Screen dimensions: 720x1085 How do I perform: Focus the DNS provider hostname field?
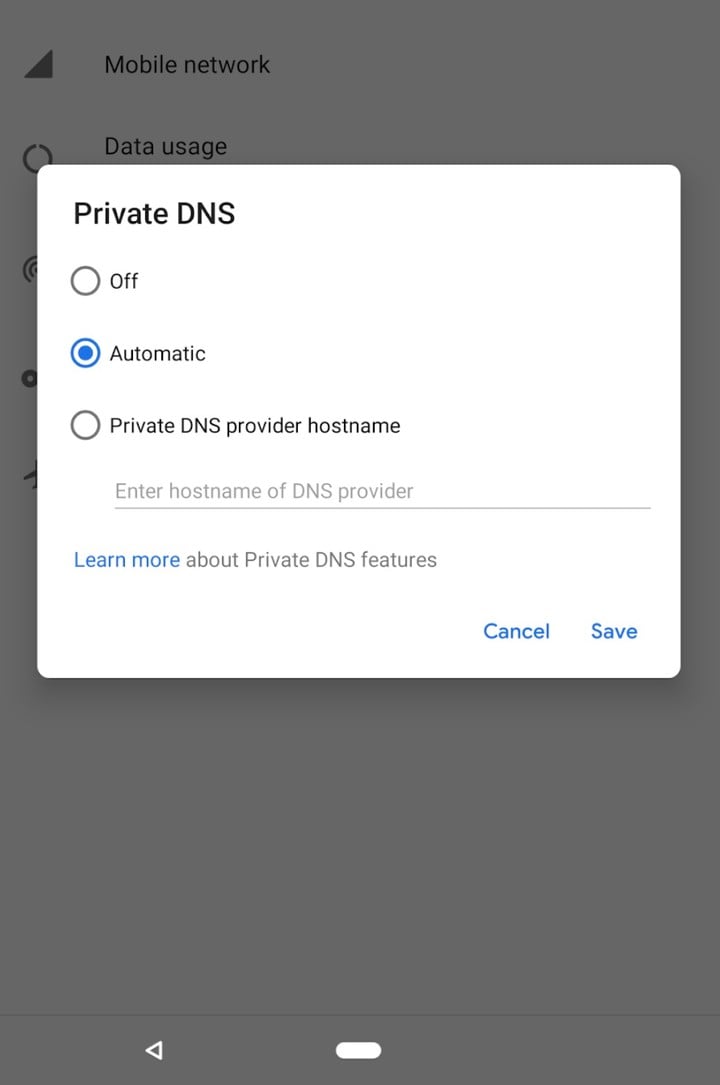pos(382,491)
